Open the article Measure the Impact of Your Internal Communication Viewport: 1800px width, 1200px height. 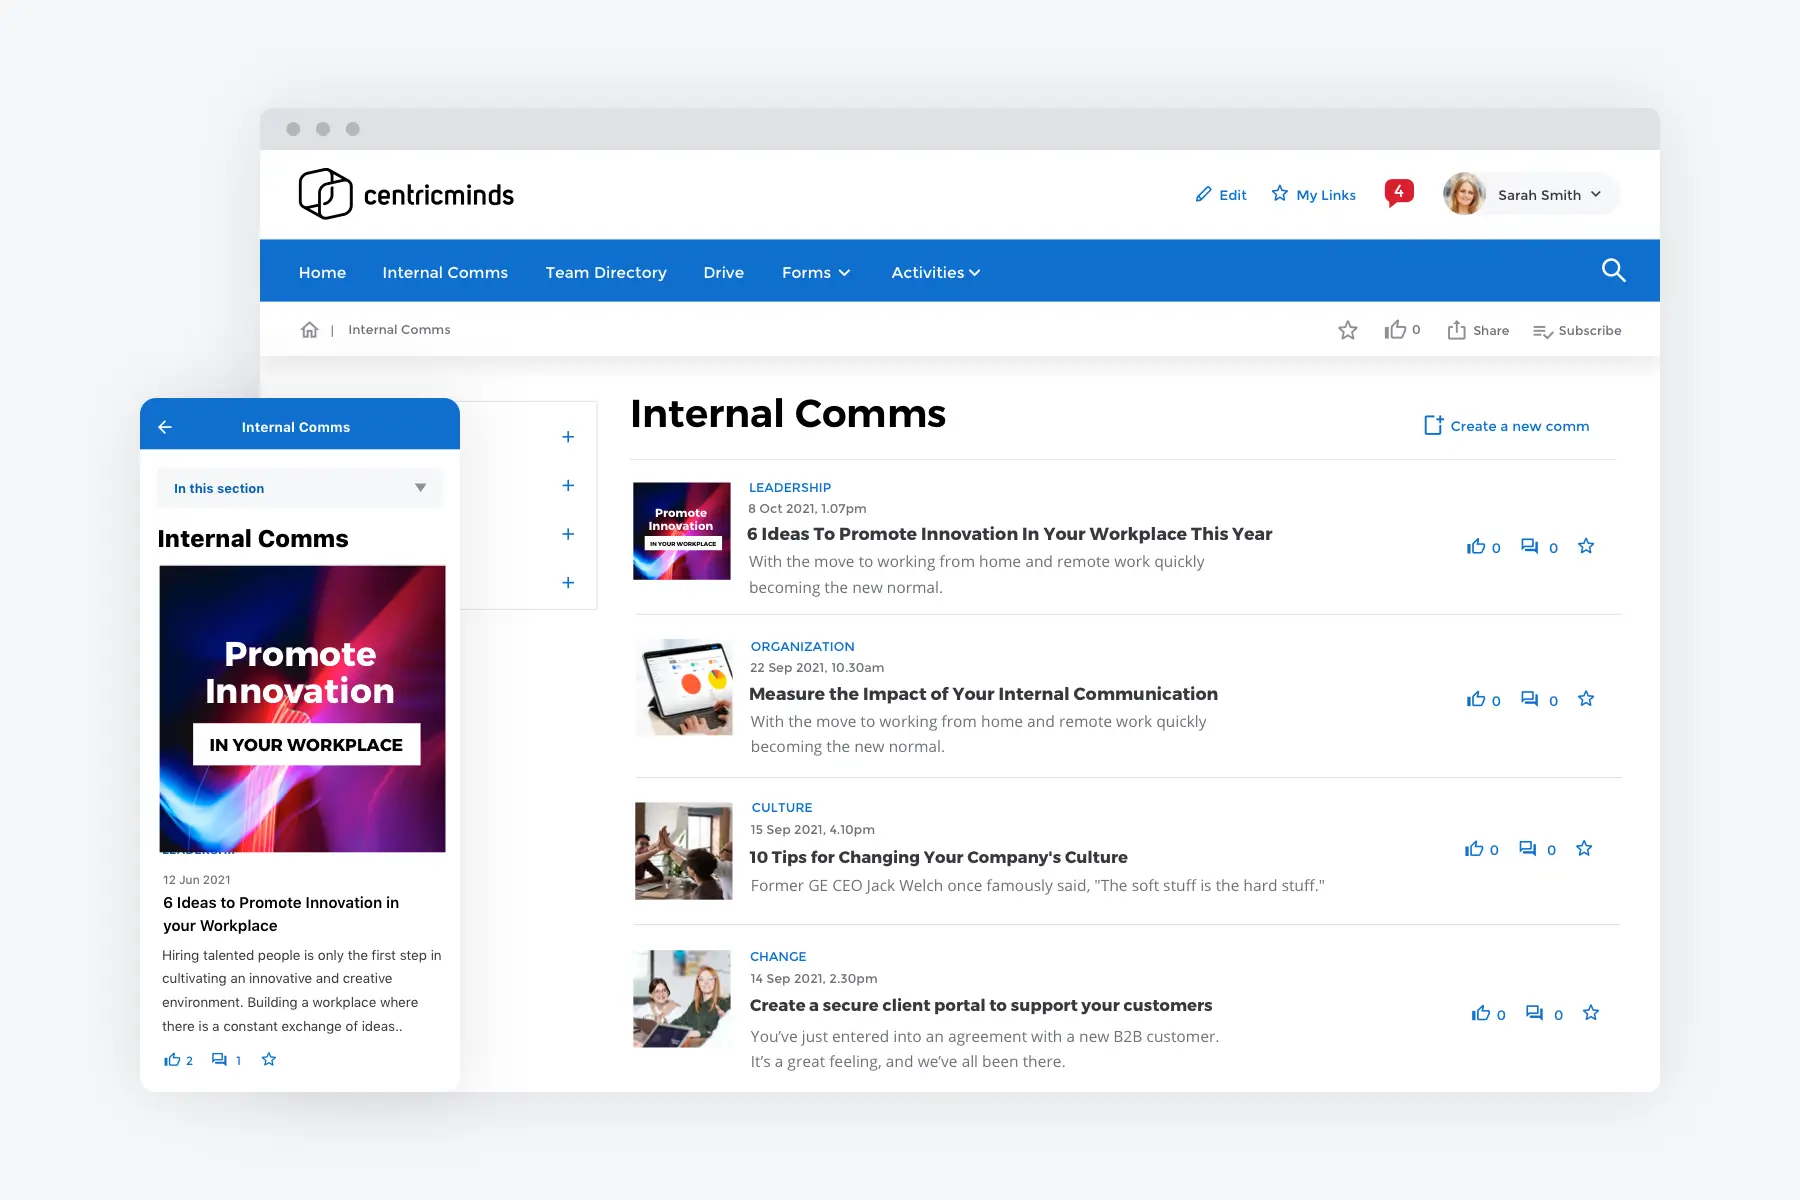983,693
